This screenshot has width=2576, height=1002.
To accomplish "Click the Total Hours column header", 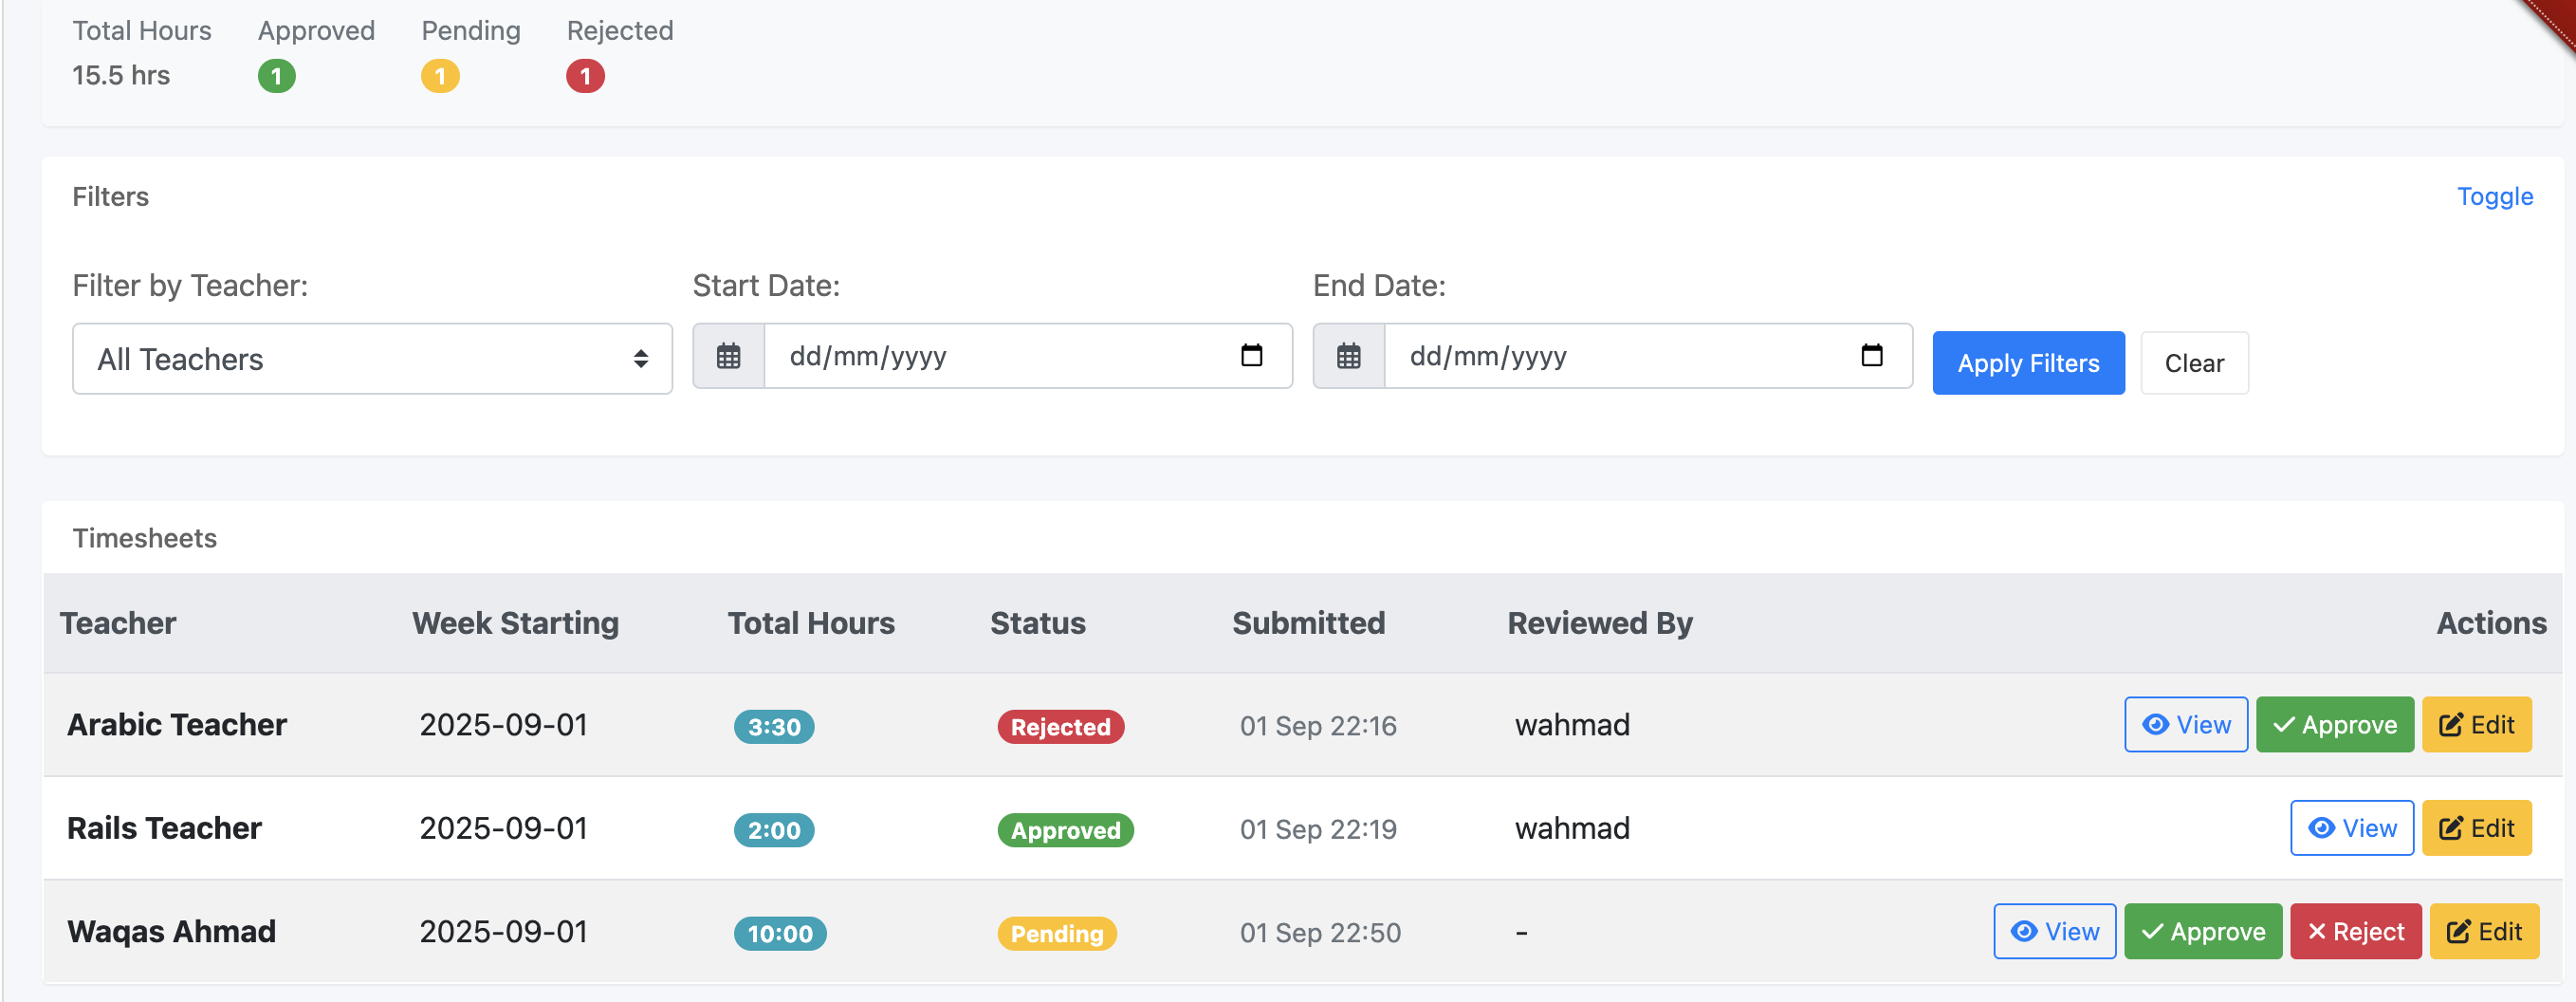I will [x=810, y=623].
